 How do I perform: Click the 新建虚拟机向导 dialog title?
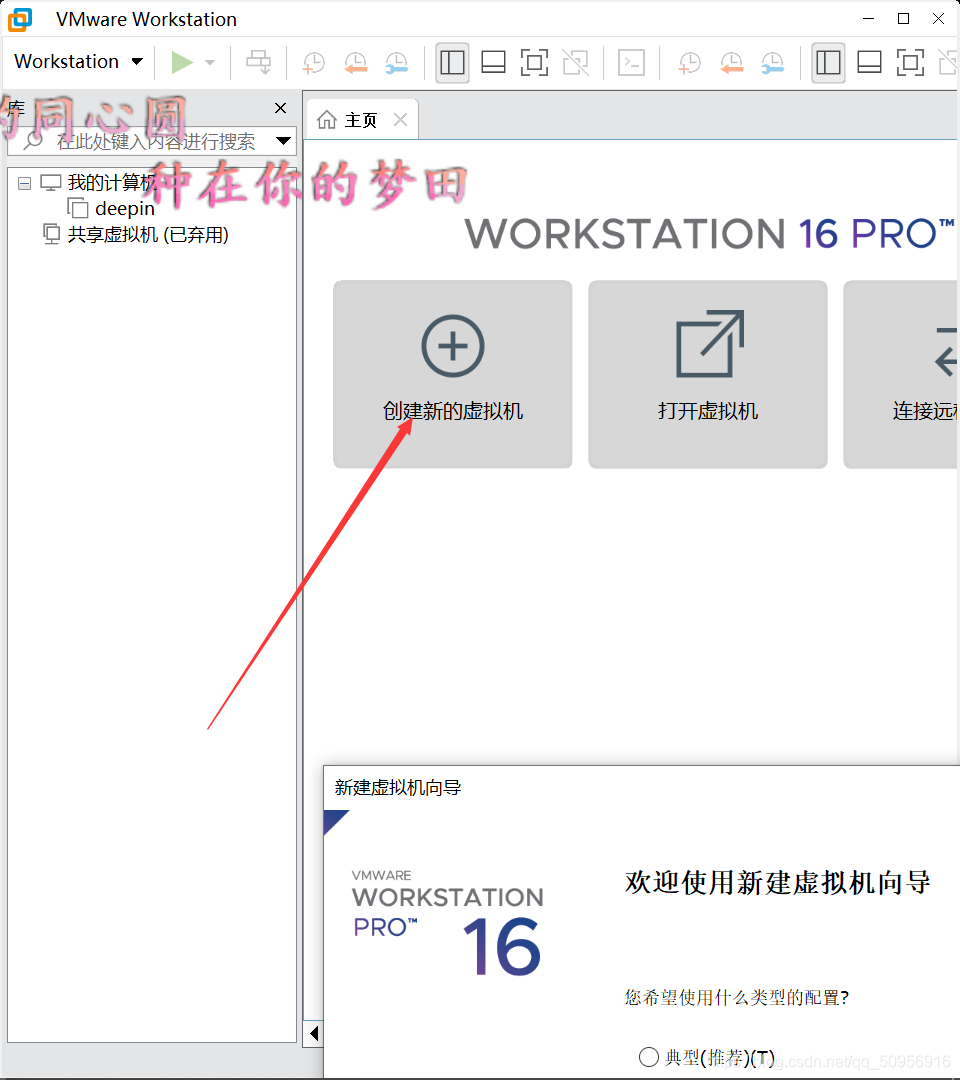pos(398,787)
